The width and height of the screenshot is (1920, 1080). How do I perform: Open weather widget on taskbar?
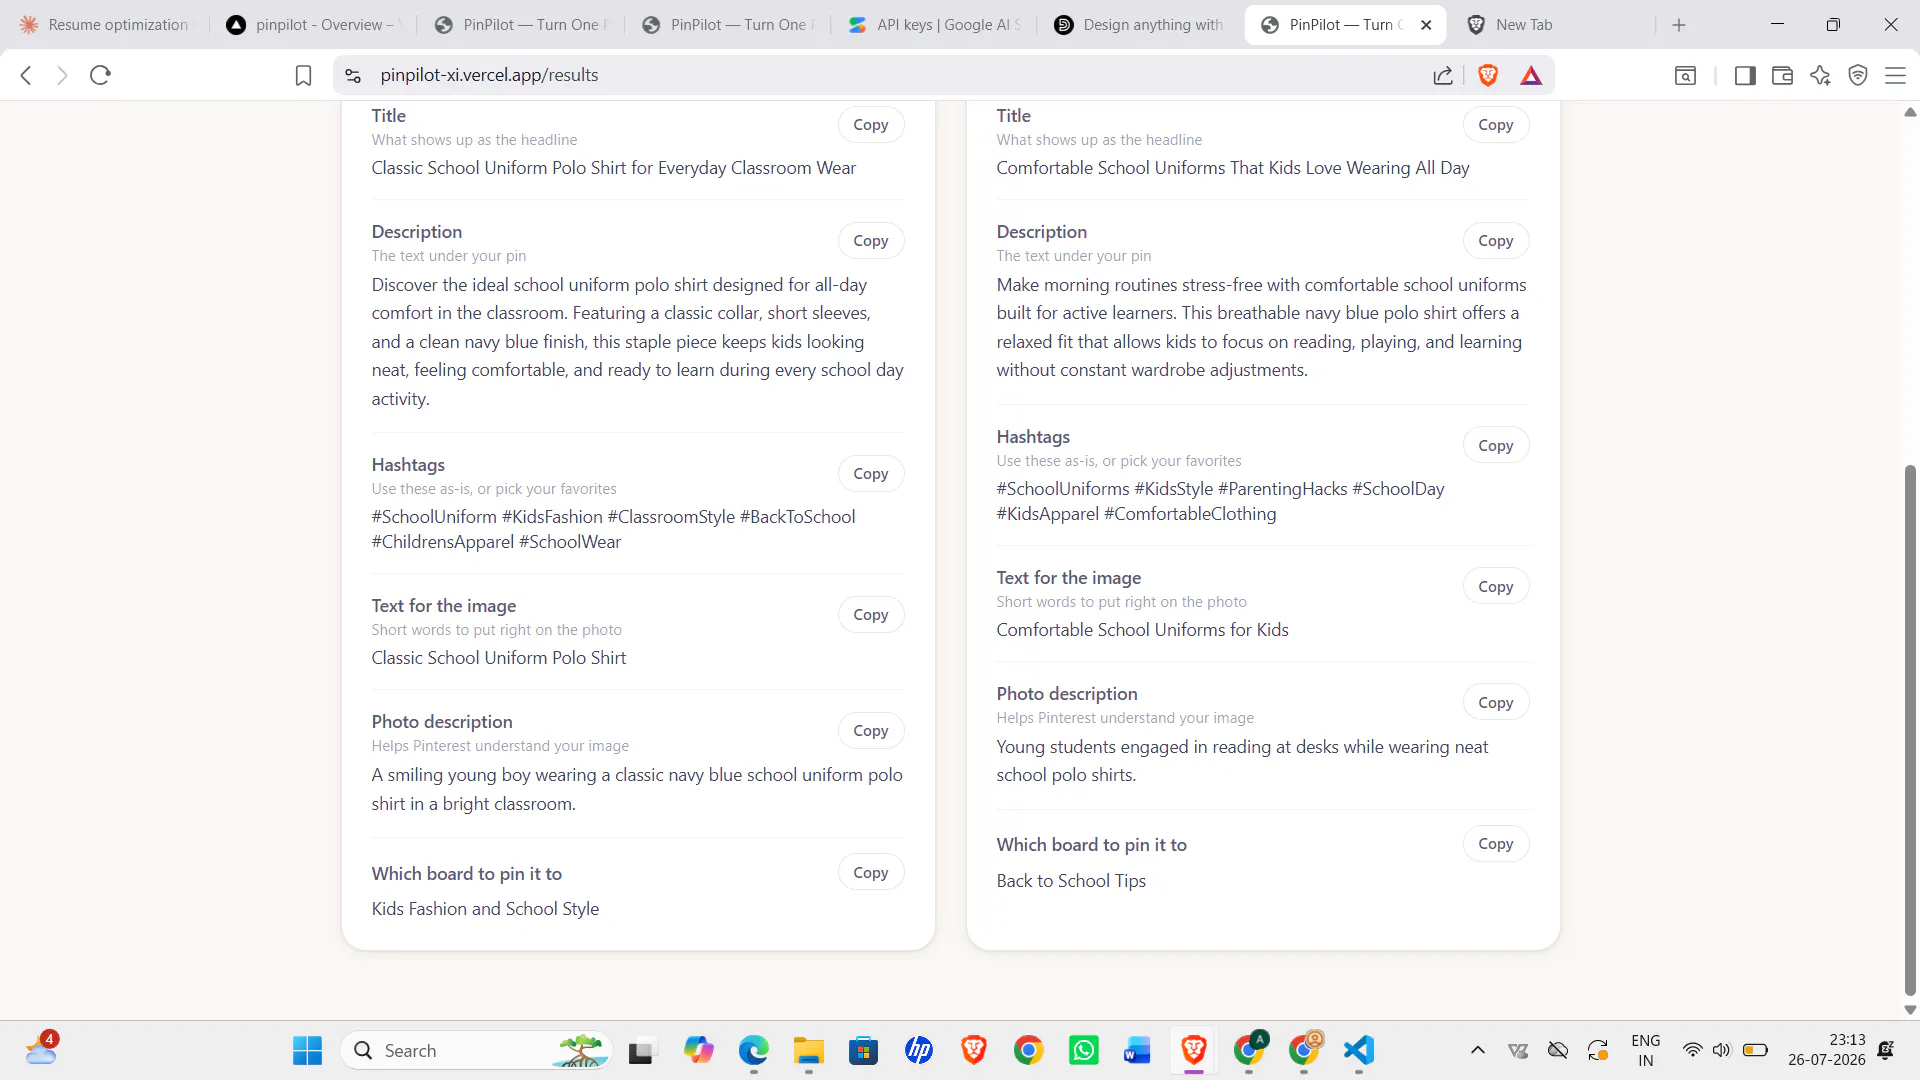tap(42, 1050)
